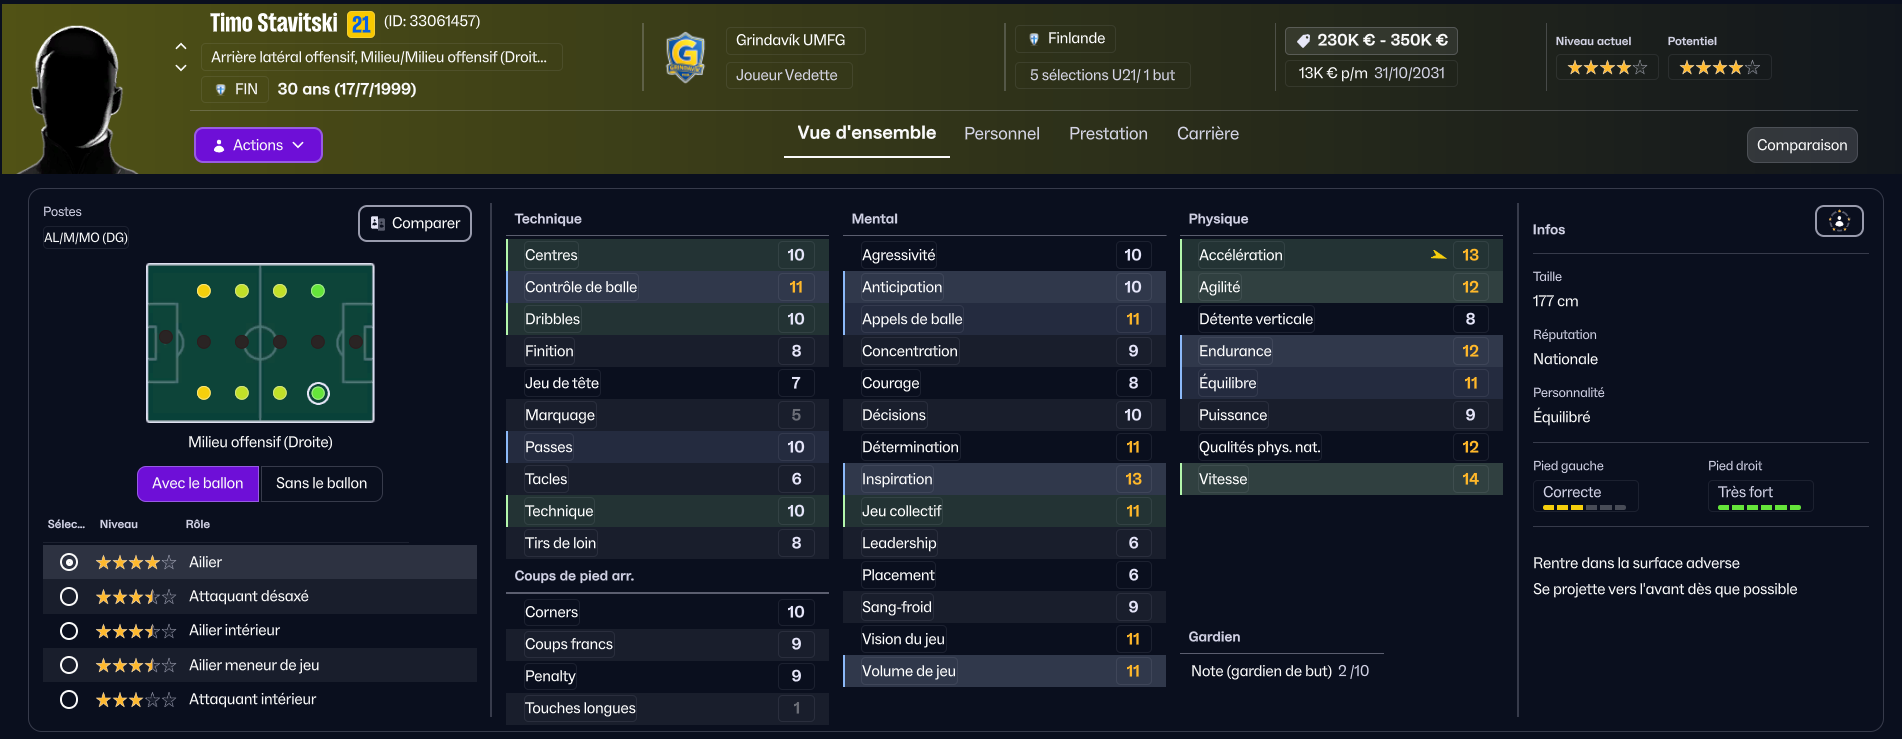The width and height of the screenshot is (1902, 739).
Task: Open the Carrière tab
Action: [1207, 133]
